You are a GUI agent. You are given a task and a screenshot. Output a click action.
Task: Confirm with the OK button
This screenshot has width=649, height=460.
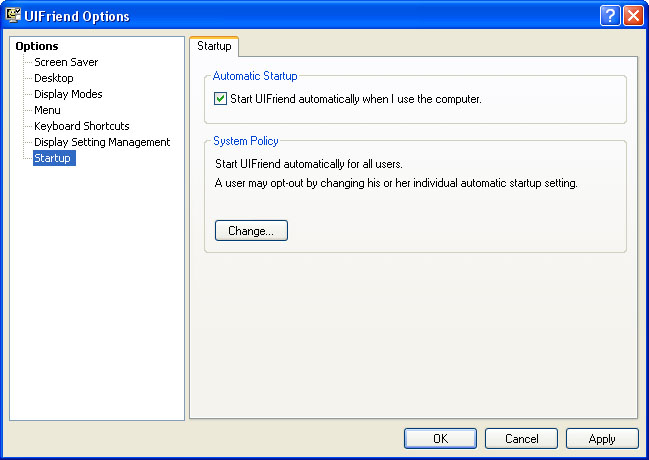pos(440,438)
